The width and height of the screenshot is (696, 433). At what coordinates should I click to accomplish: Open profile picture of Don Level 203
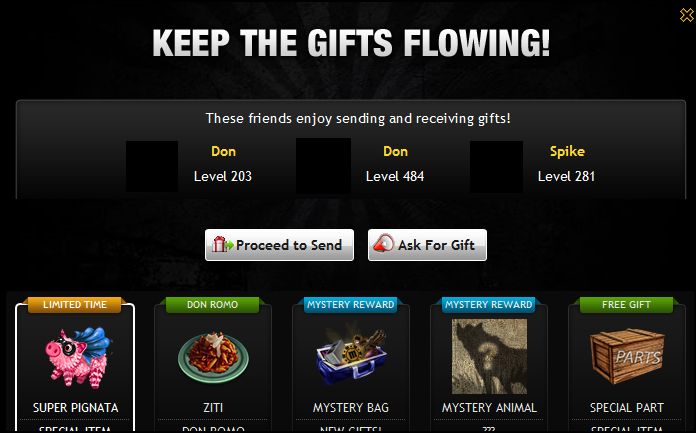(x=152, y=166)
